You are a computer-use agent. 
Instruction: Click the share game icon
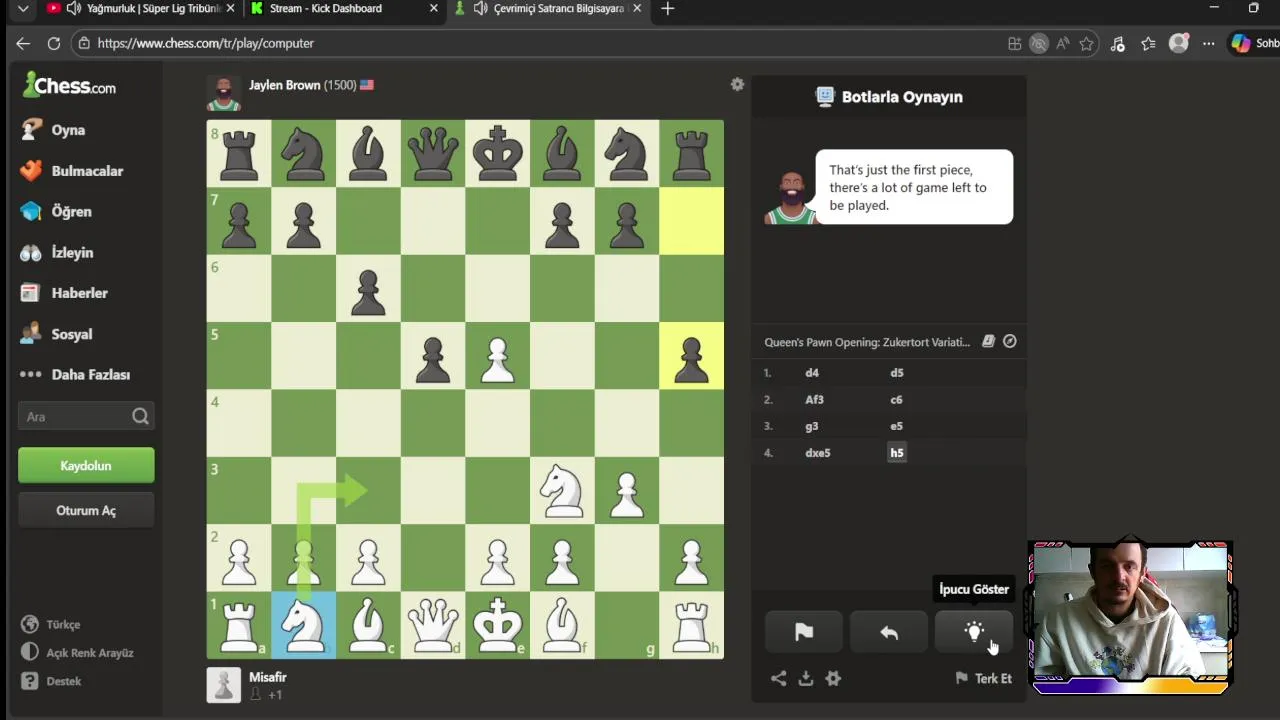778,678
